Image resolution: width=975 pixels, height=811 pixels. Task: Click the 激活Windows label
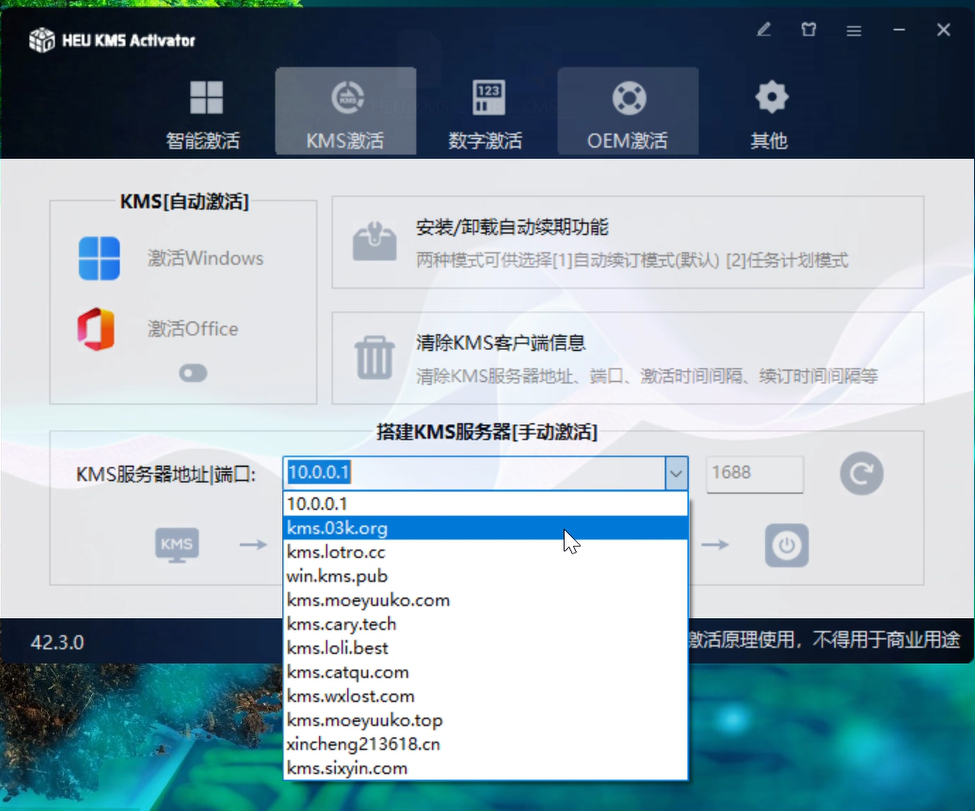click(x=206, y=258)
